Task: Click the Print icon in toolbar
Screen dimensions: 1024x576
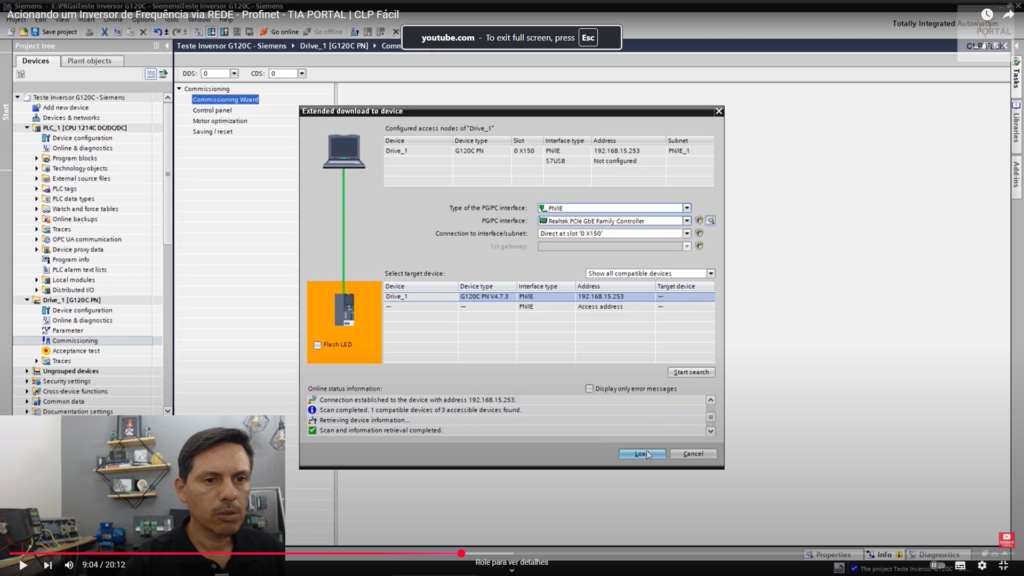Action: coord(89,31)
